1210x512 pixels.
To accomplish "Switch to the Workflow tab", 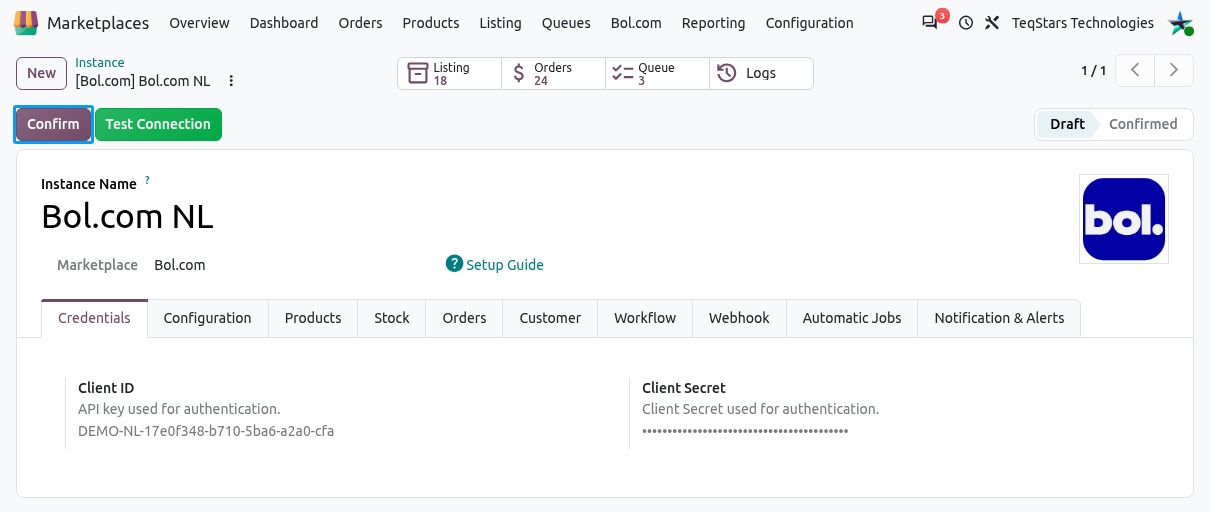I will [x=645, y=318].
